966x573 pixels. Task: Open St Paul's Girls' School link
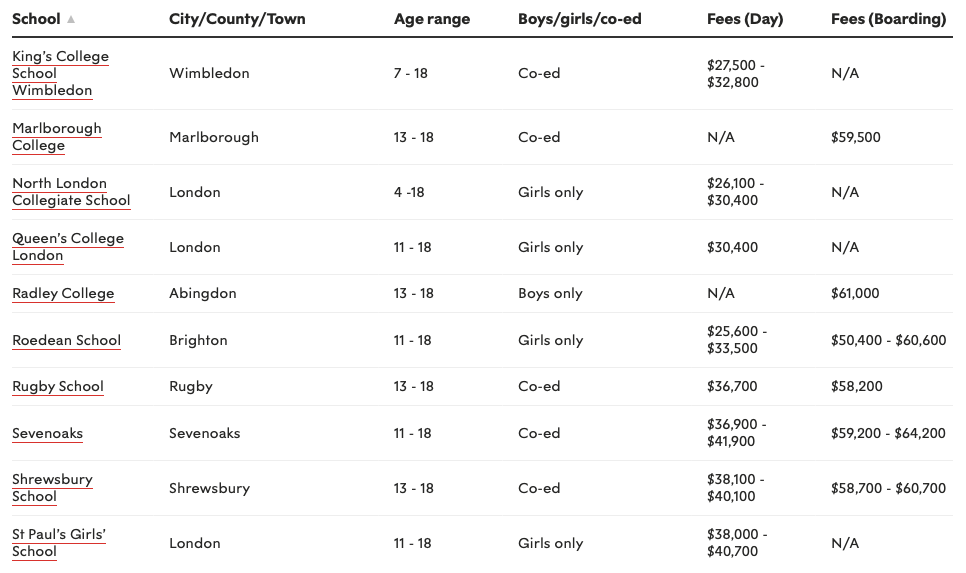[x=59, y=543]
